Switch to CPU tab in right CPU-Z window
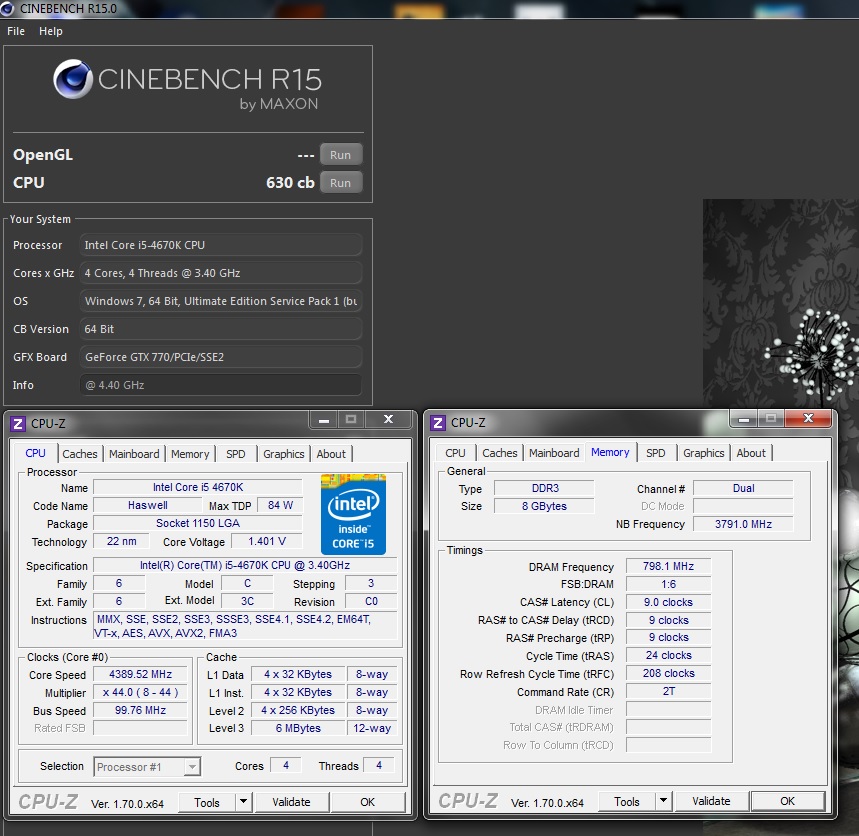The height and width of the screenshot is (836, 859). [x=455, y=453]
